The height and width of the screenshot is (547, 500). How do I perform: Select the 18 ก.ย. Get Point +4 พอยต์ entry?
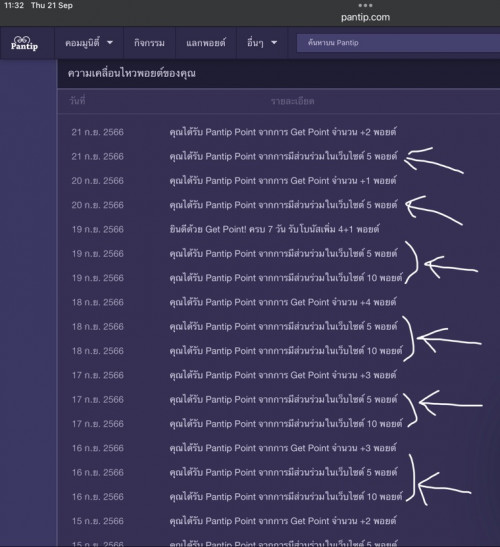(x=283, y=302)
